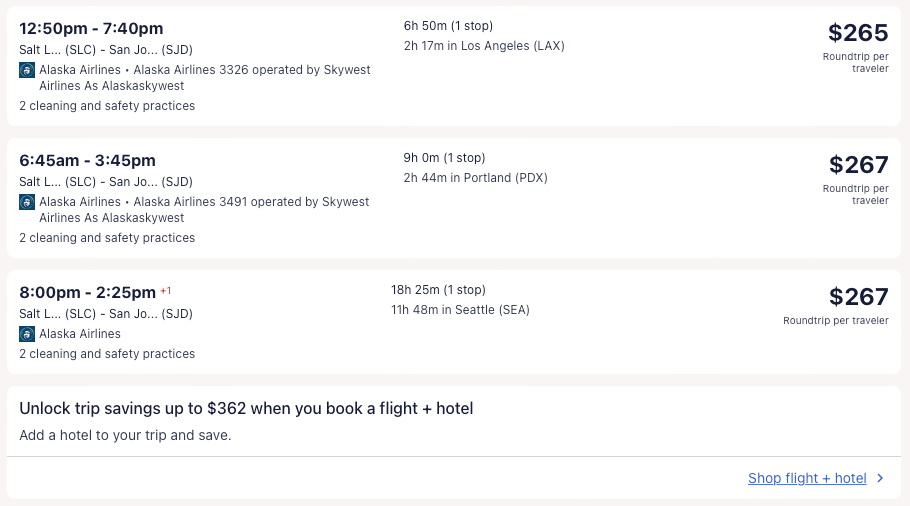Select the 6:45am - 3:45pm flight

tap(87, 160)
